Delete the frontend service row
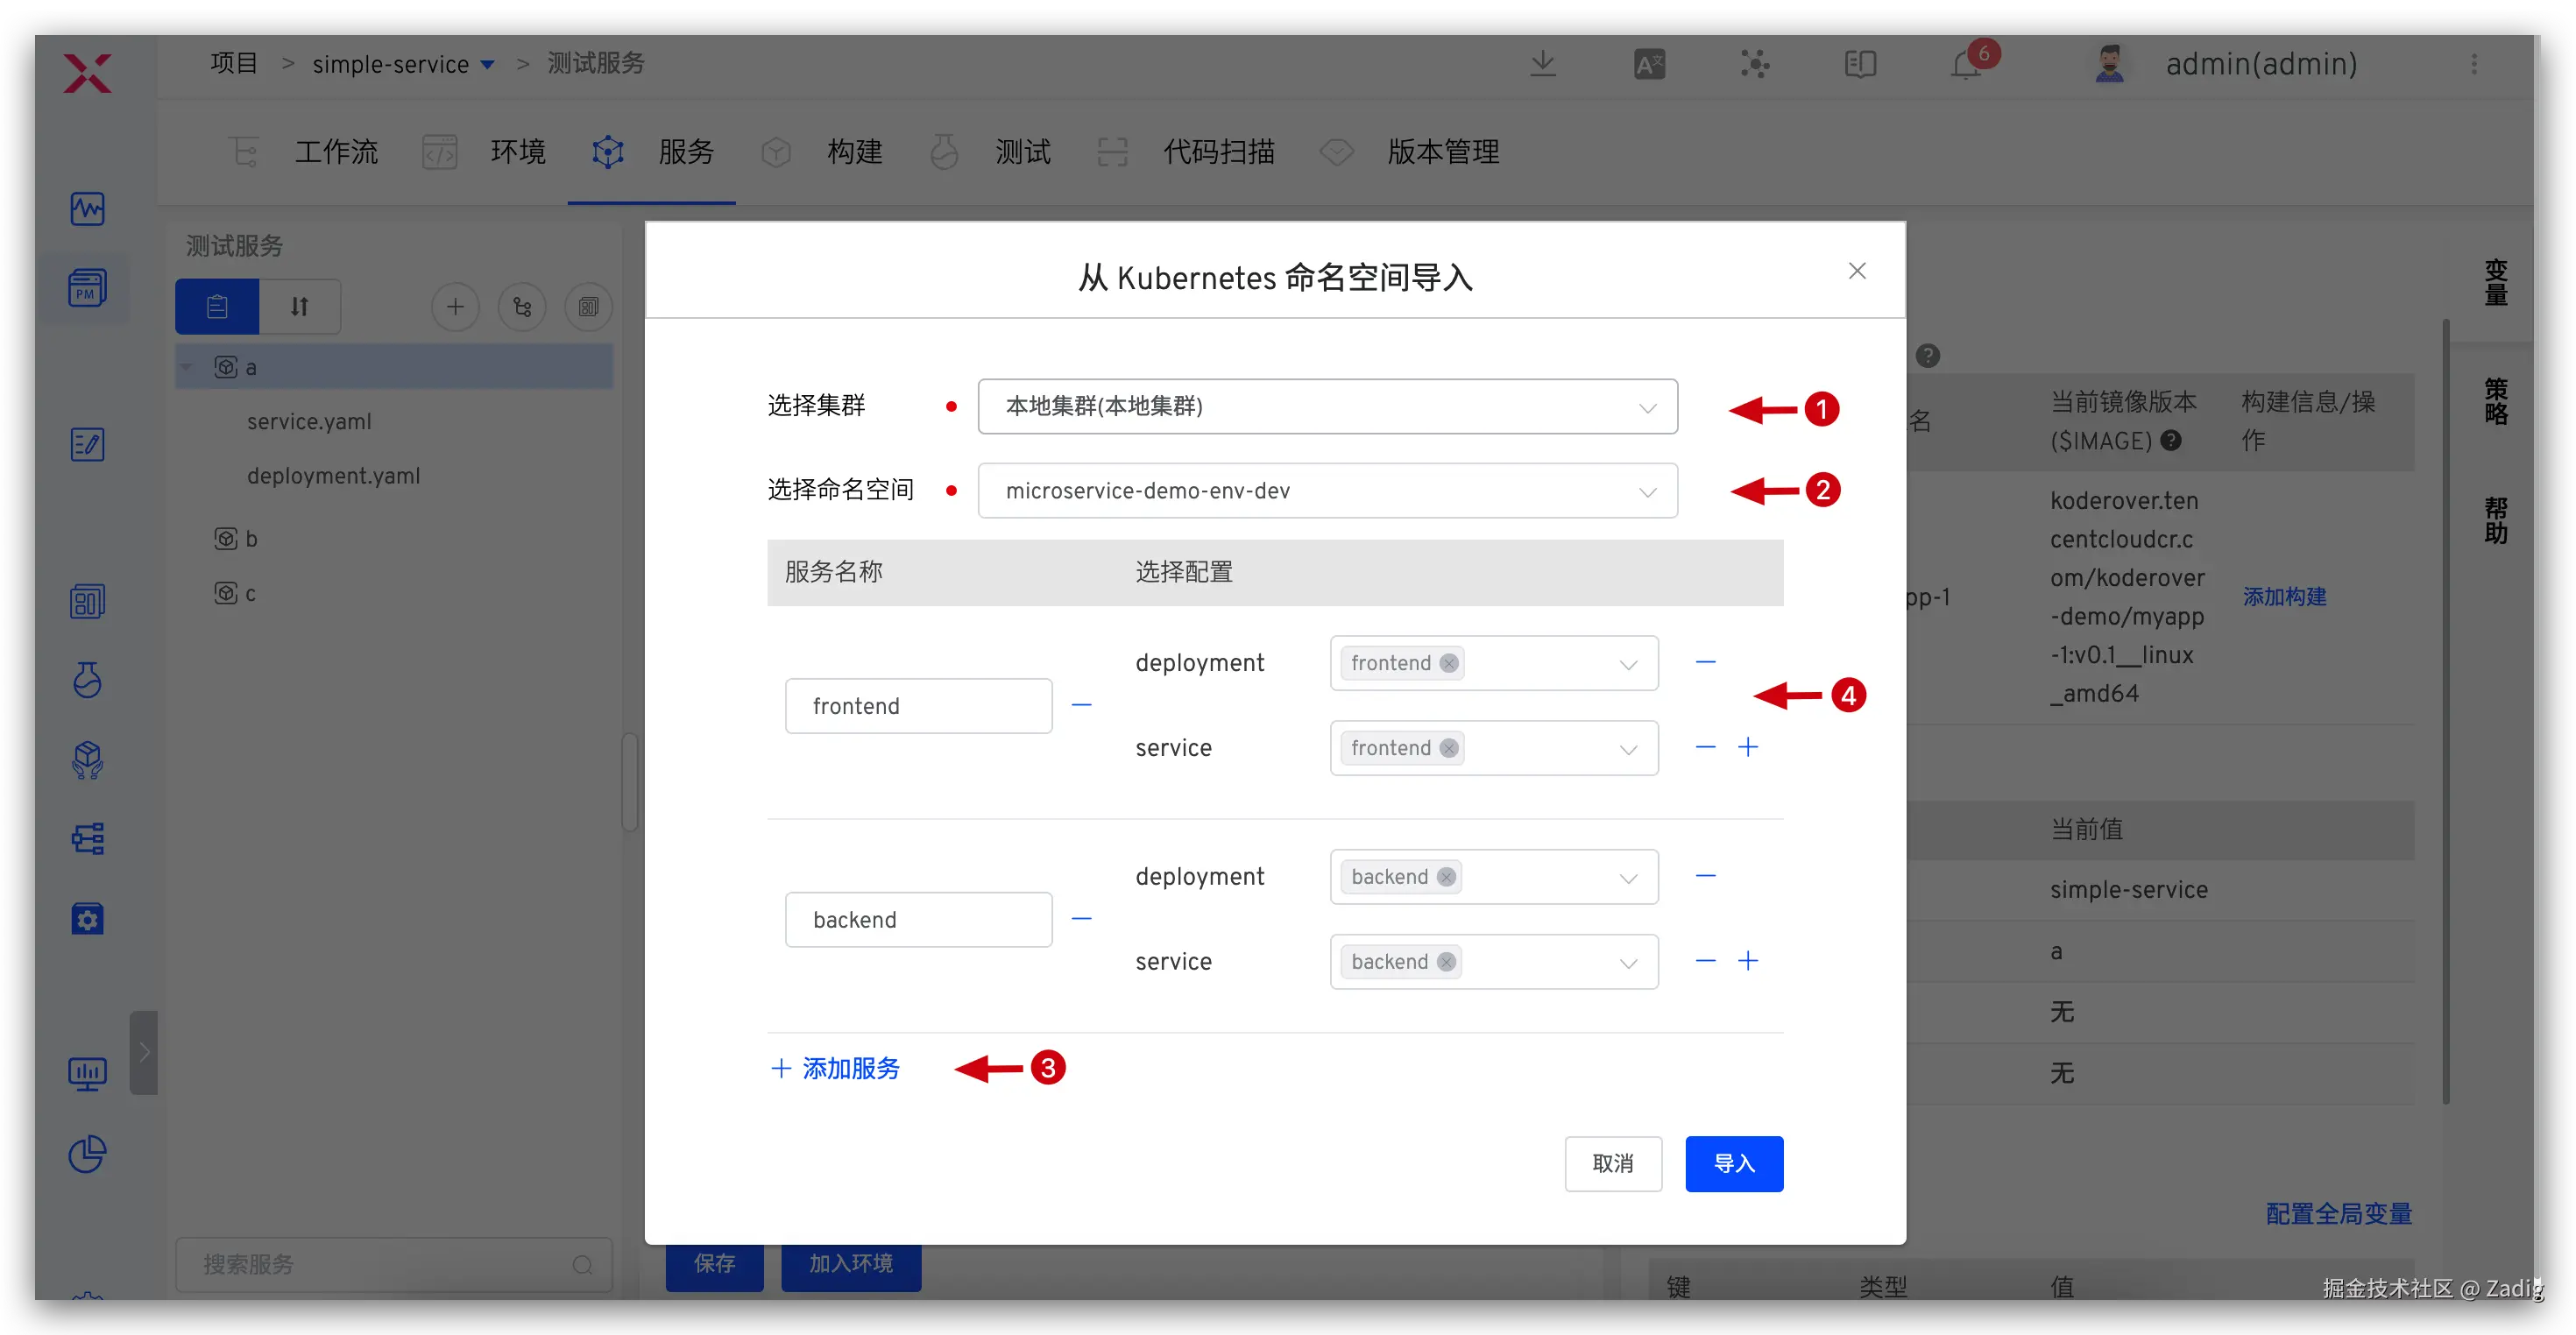This screenshot has height=1335, width=2576. click(x=1081, y=706)
